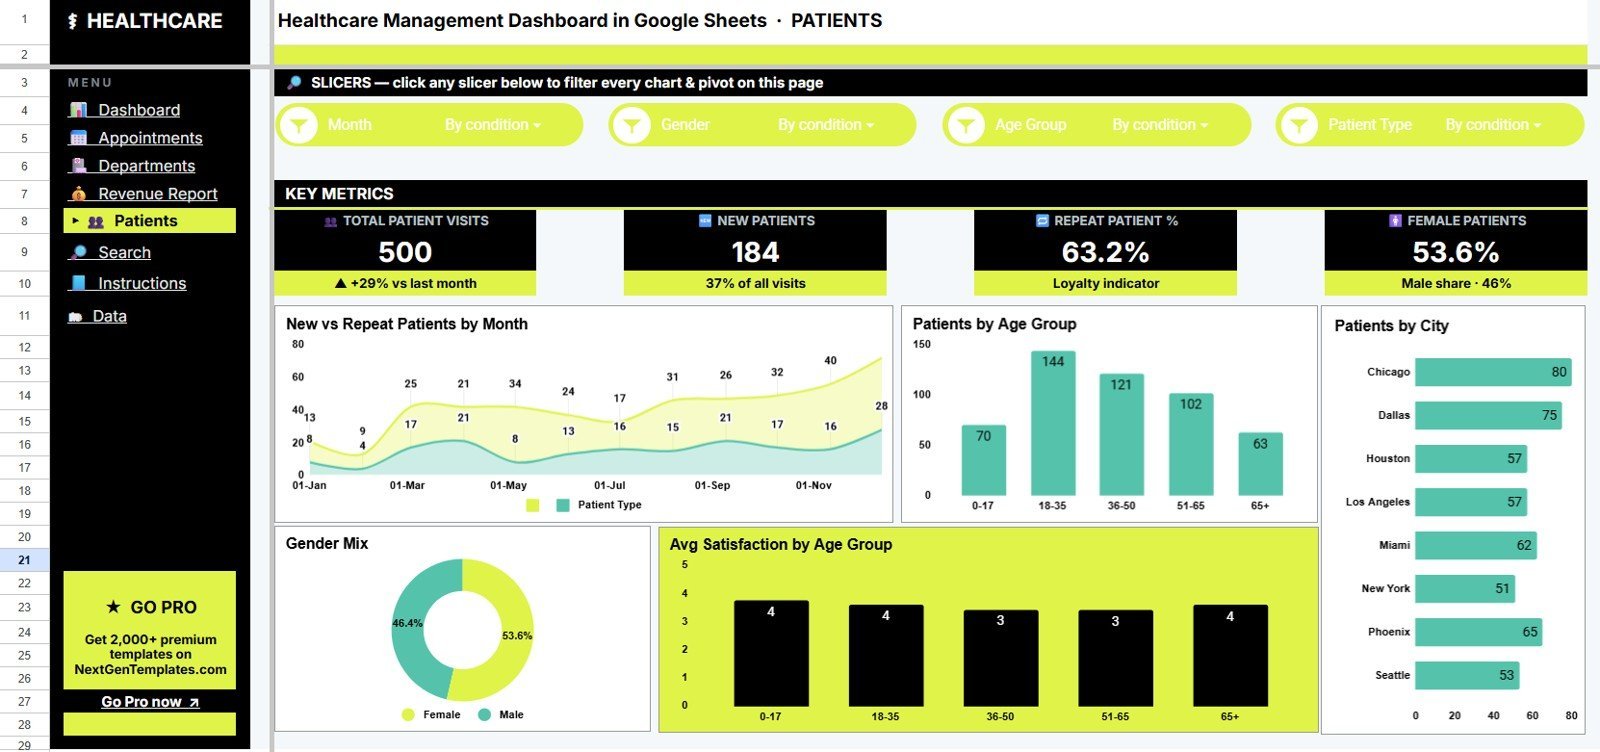The width and height of the screenshot is (1600, 752).
Task: Click the Chicago bar showing 80
Action: tap(1493, 372)
